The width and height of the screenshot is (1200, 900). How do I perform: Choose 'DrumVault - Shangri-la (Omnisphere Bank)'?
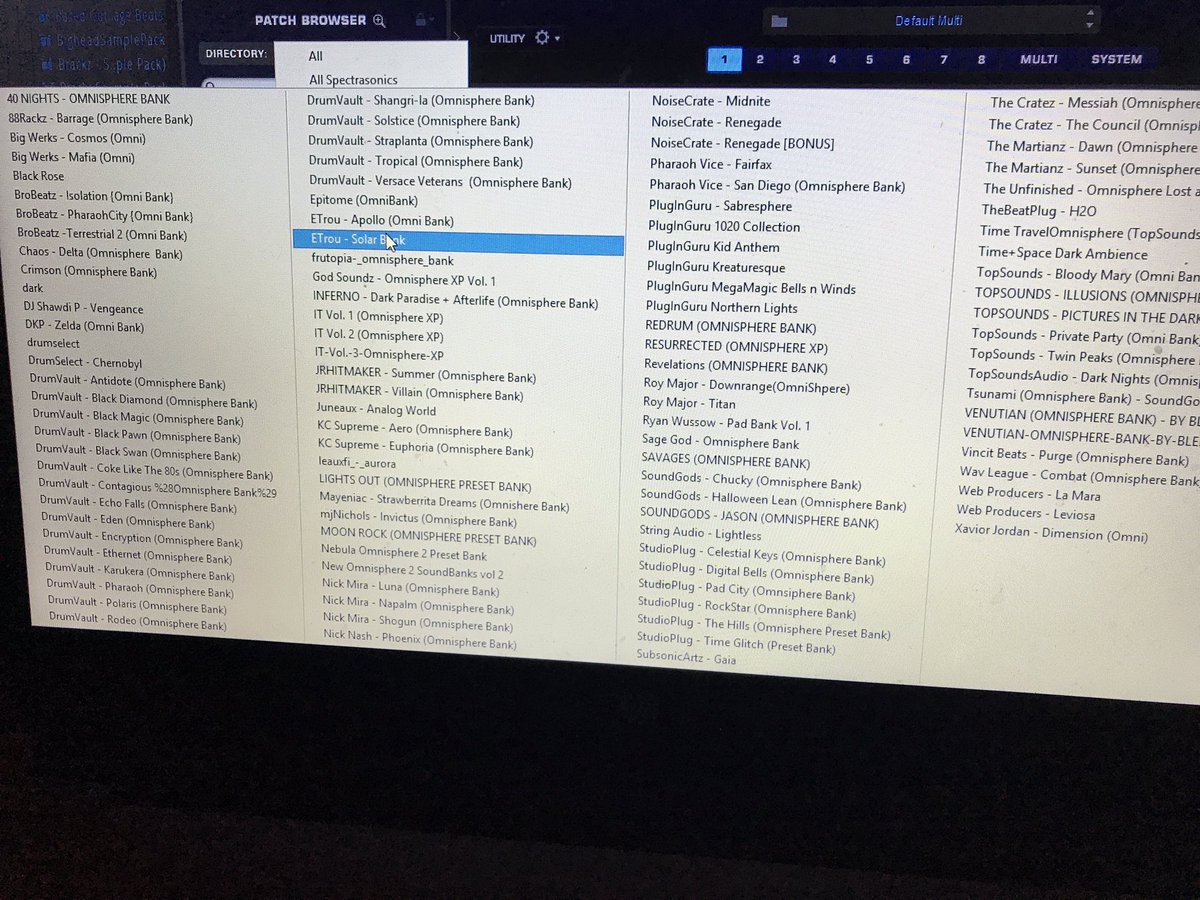pos(421,101)
